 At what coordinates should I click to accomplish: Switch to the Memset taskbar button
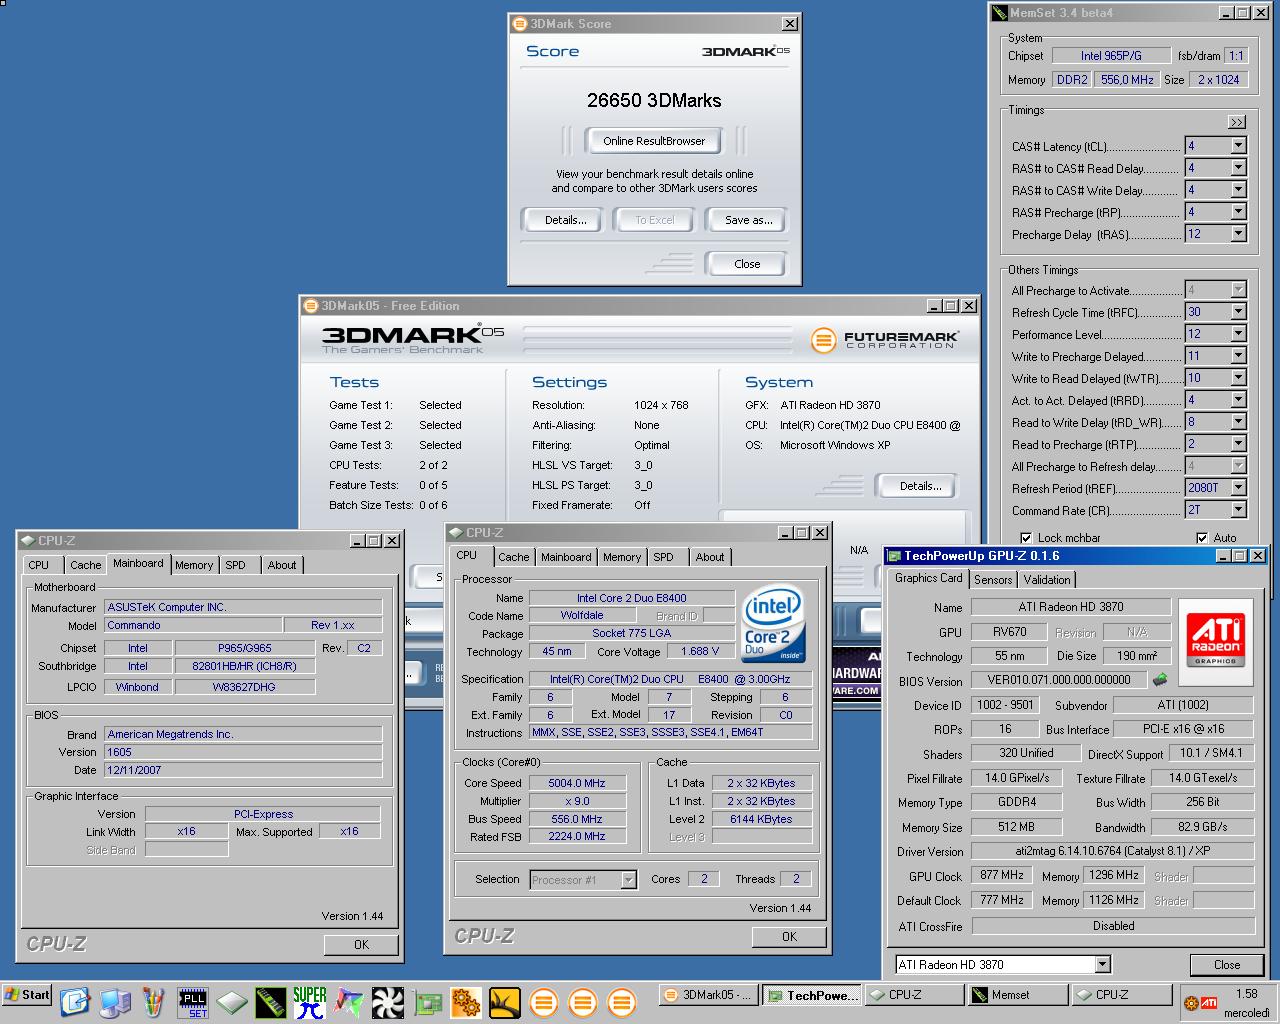point(1016,995)
